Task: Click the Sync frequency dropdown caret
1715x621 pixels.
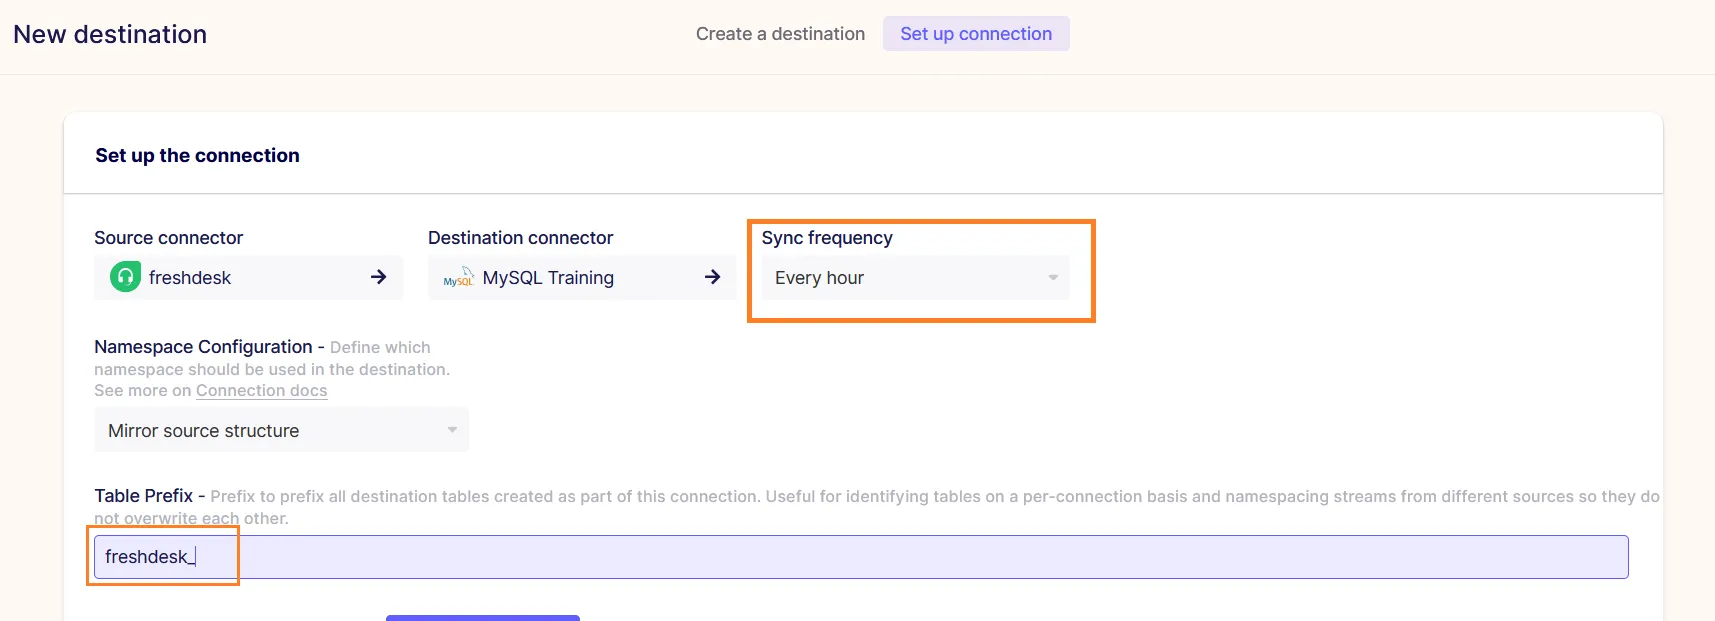Action: pos(1053,278)
